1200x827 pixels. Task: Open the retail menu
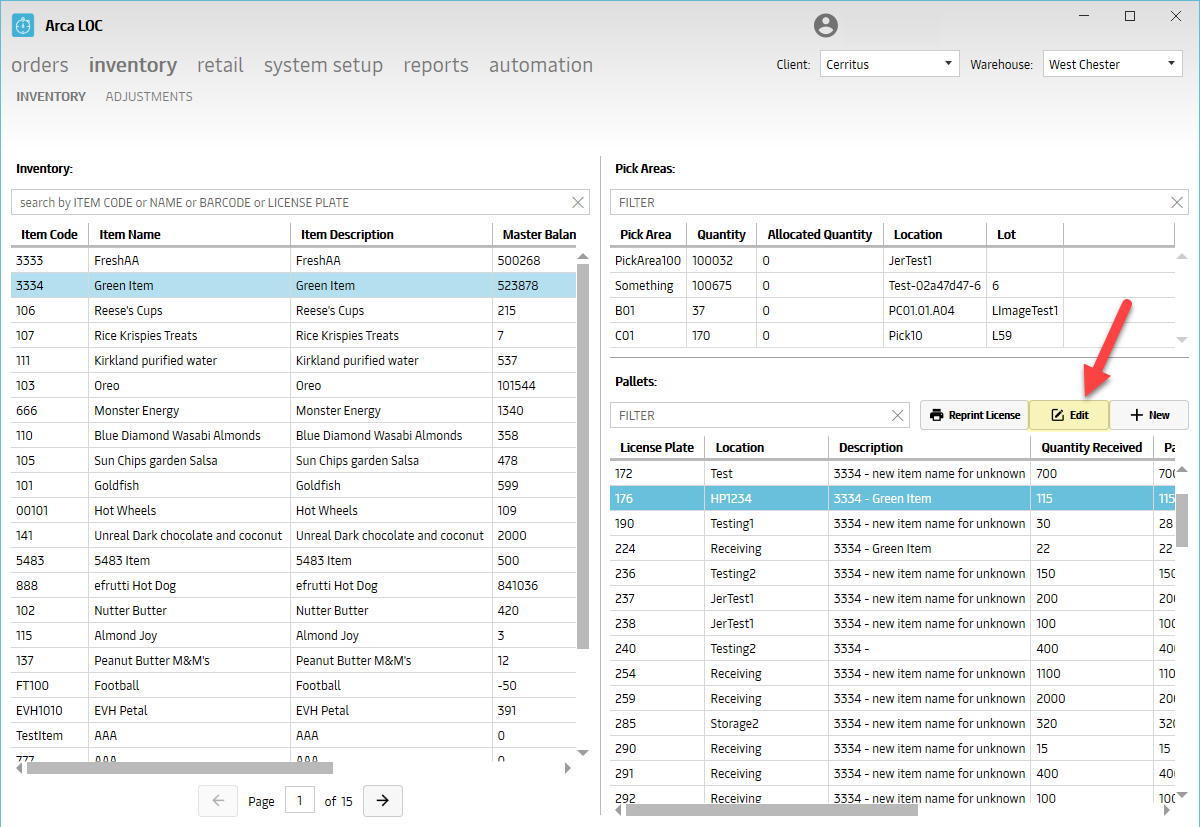click(220, 65)
